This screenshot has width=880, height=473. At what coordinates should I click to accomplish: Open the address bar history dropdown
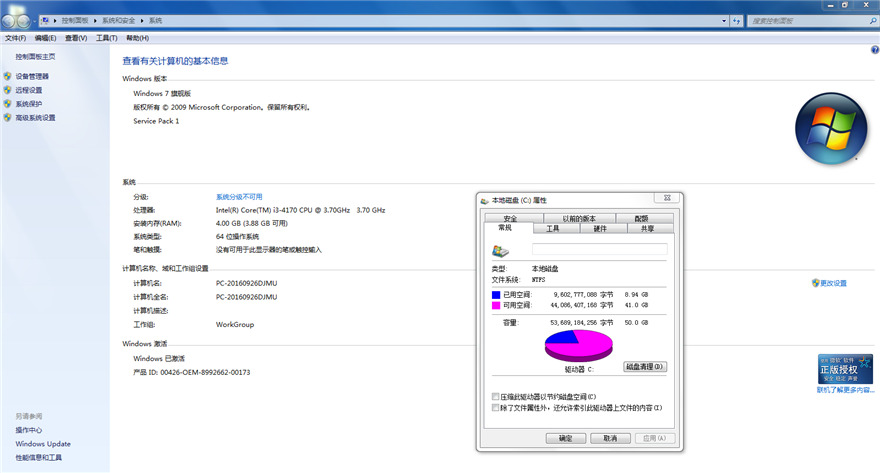pos(723,21)
